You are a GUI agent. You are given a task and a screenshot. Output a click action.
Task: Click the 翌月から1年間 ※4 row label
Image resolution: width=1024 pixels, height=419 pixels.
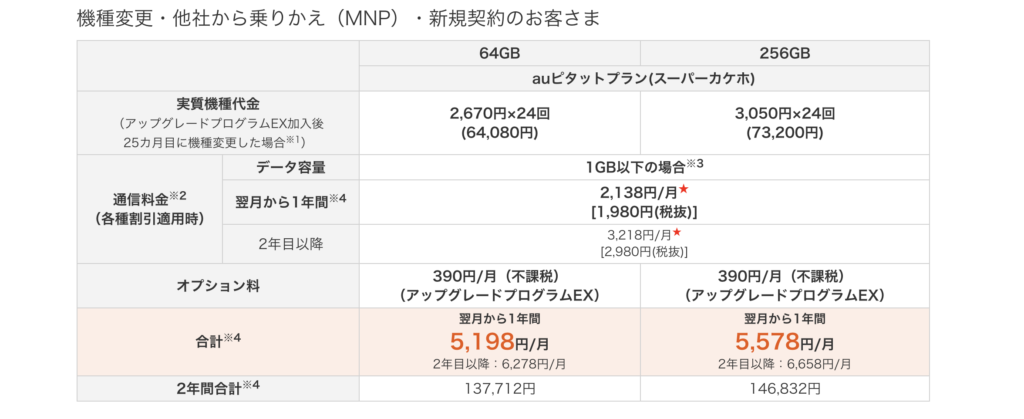click(x=290, y=202)
